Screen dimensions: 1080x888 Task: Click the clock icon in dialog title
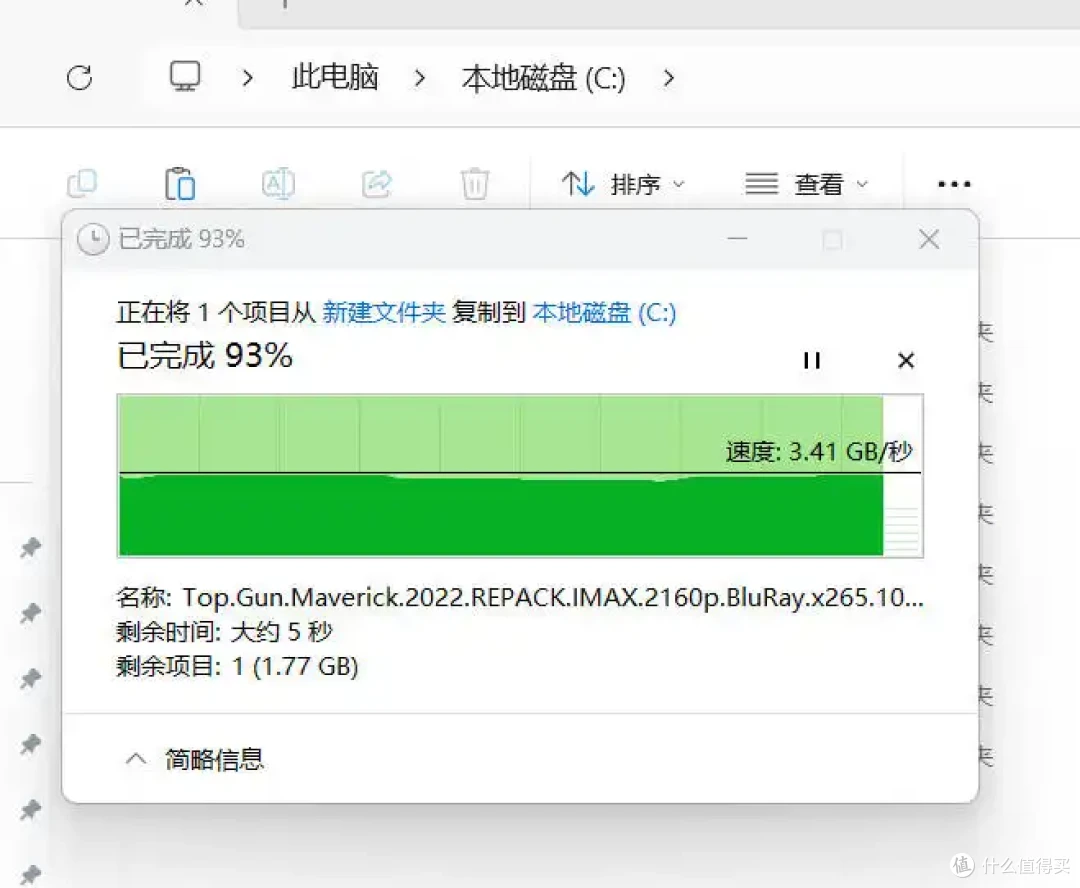pyautogui.click(x=93, y=239)
